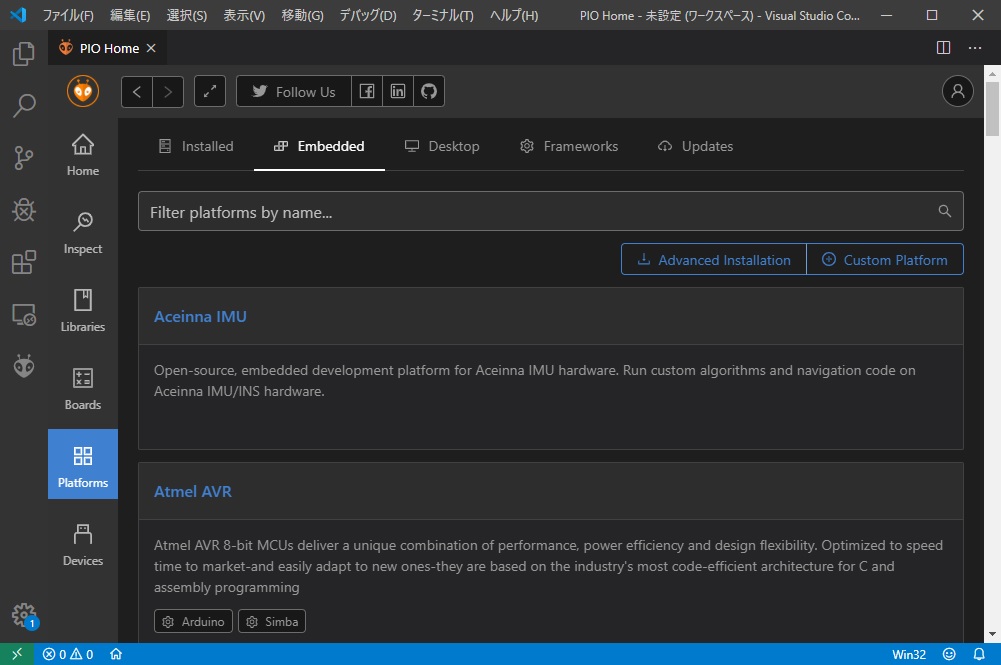The width and height of the screenshot is (1001, 665).
Task: Click the Follow Us Twitter button
Action: [294, 91]
